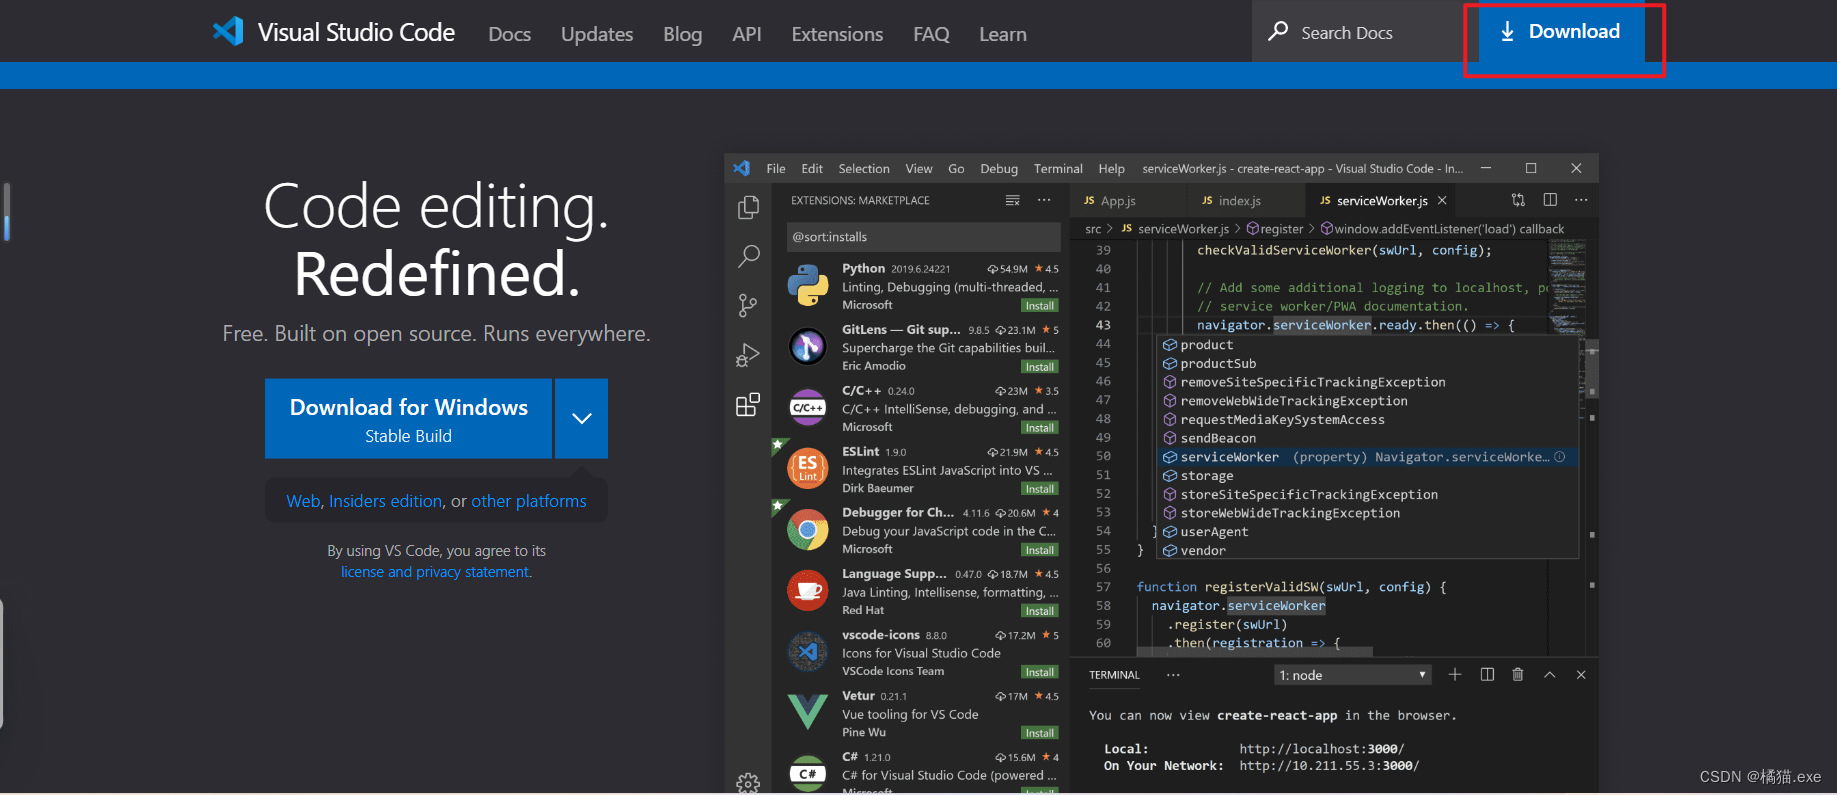The height and width of the screenshot is (795, 1837).
Task: Install the Python extension
Action: pyautogui.click(x=1040, y=306)
